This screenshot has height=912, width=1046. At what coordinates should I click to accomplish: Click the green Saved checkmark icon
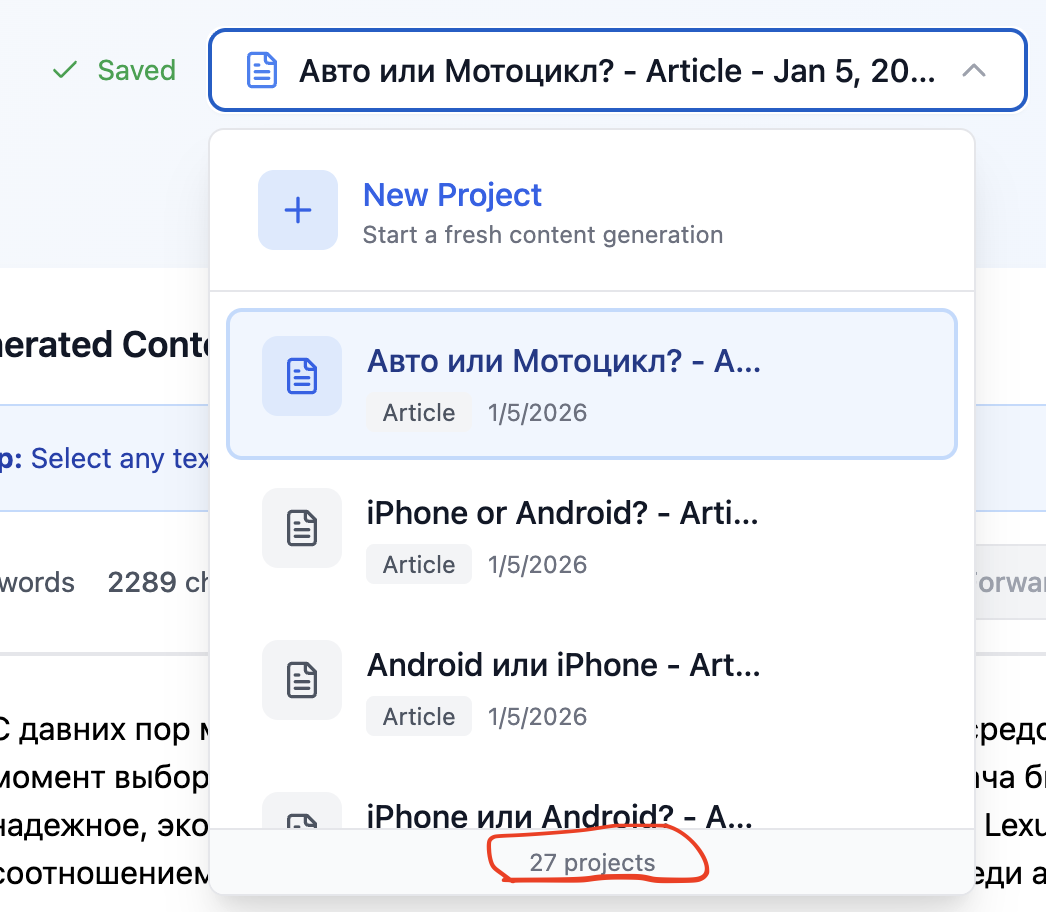point(65,71)
